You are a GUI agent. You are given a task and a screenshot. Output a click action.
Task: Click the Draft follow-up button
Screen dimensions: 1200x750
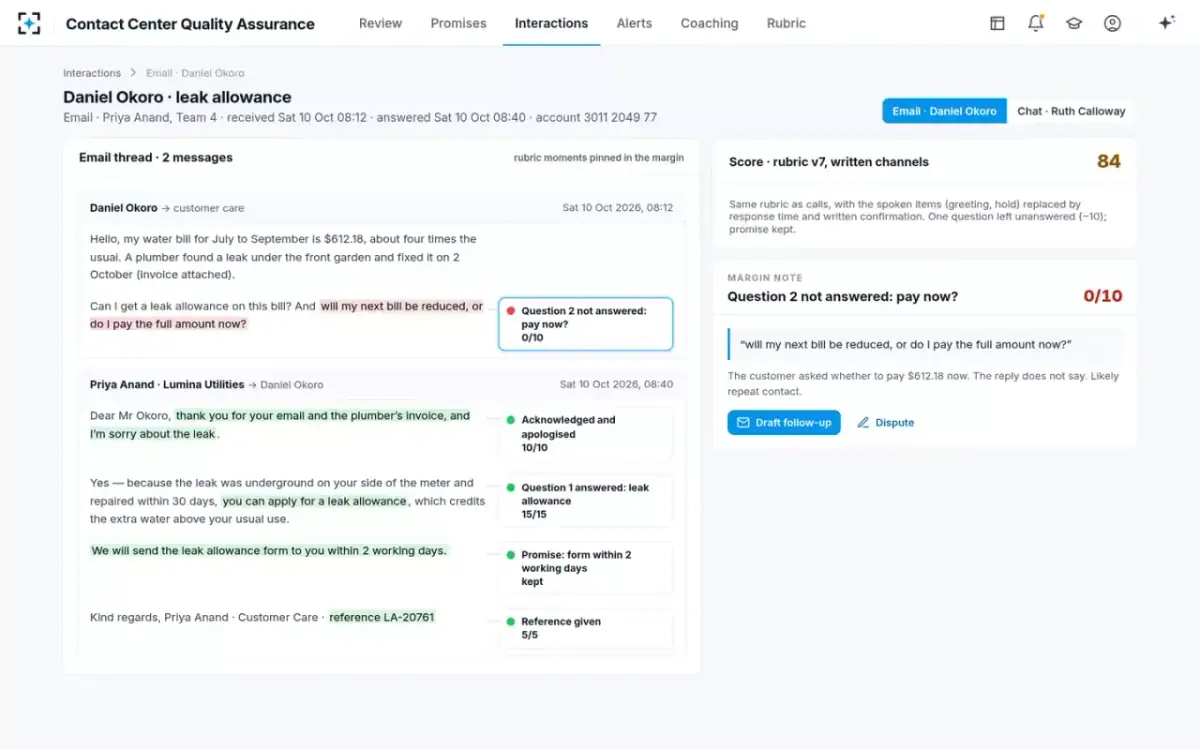click(784, 423)
